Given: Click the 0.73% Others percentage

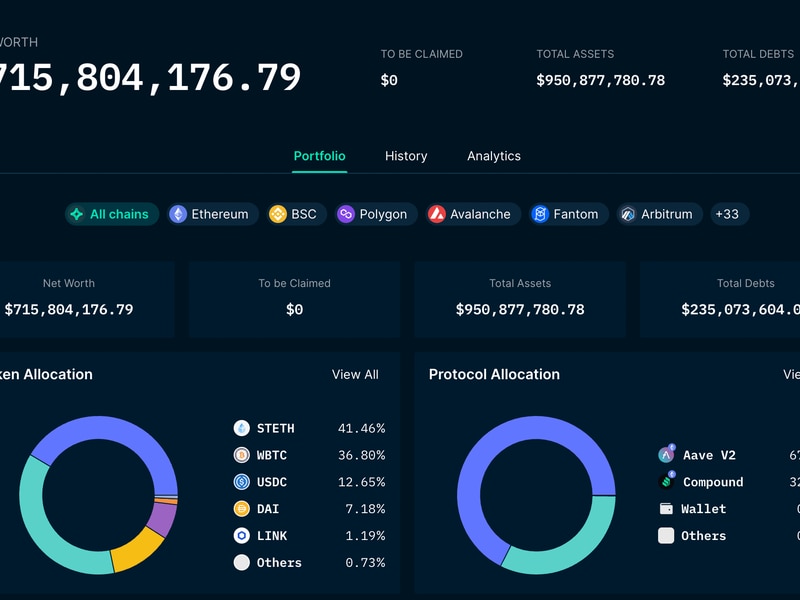Looking at the screenshot, I should point(365,563).
